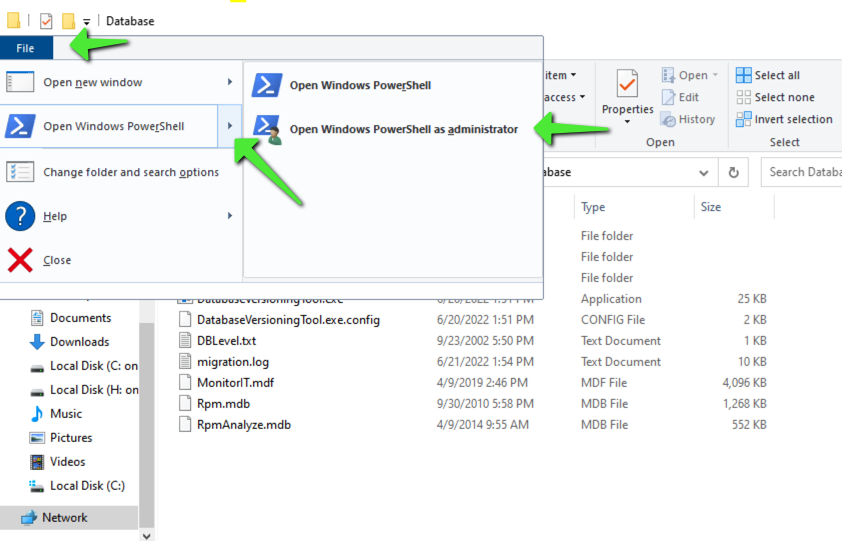Select Open new window menu entry

click(x=121, y=82)
